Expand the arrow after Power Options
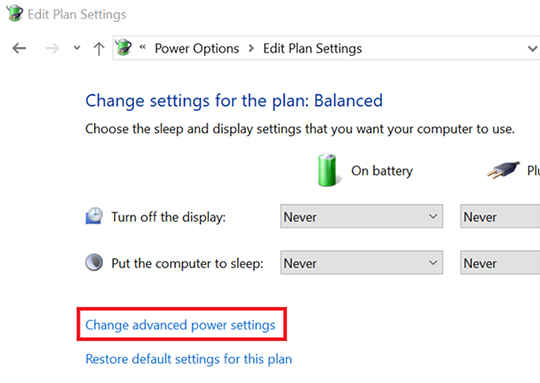 pyautogui.click(x=251, y=48)
